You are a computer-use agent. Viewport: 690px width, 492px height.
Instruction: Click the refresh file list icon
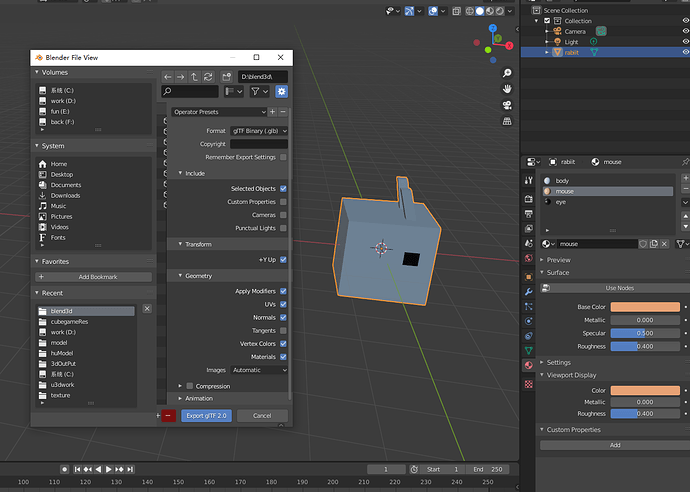[207, 76]
